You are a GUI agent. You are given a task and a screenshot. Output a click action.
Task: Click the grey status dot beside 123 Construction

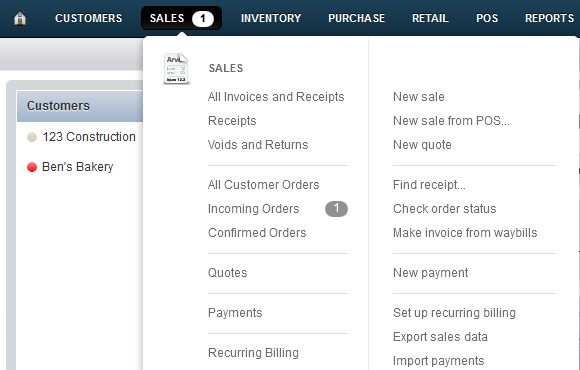pos(32,137)
